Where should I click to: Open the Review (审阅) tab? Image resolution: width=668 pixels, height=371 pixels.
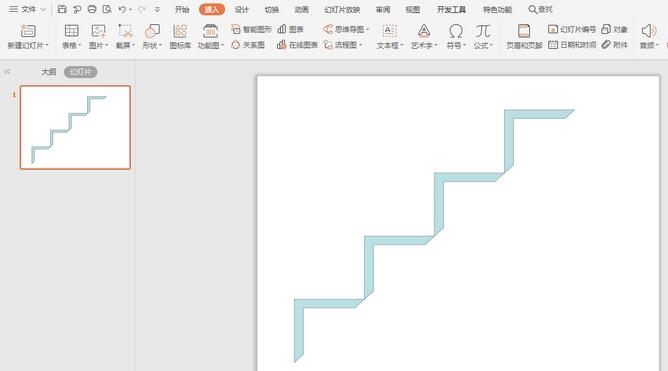[383, 9]
